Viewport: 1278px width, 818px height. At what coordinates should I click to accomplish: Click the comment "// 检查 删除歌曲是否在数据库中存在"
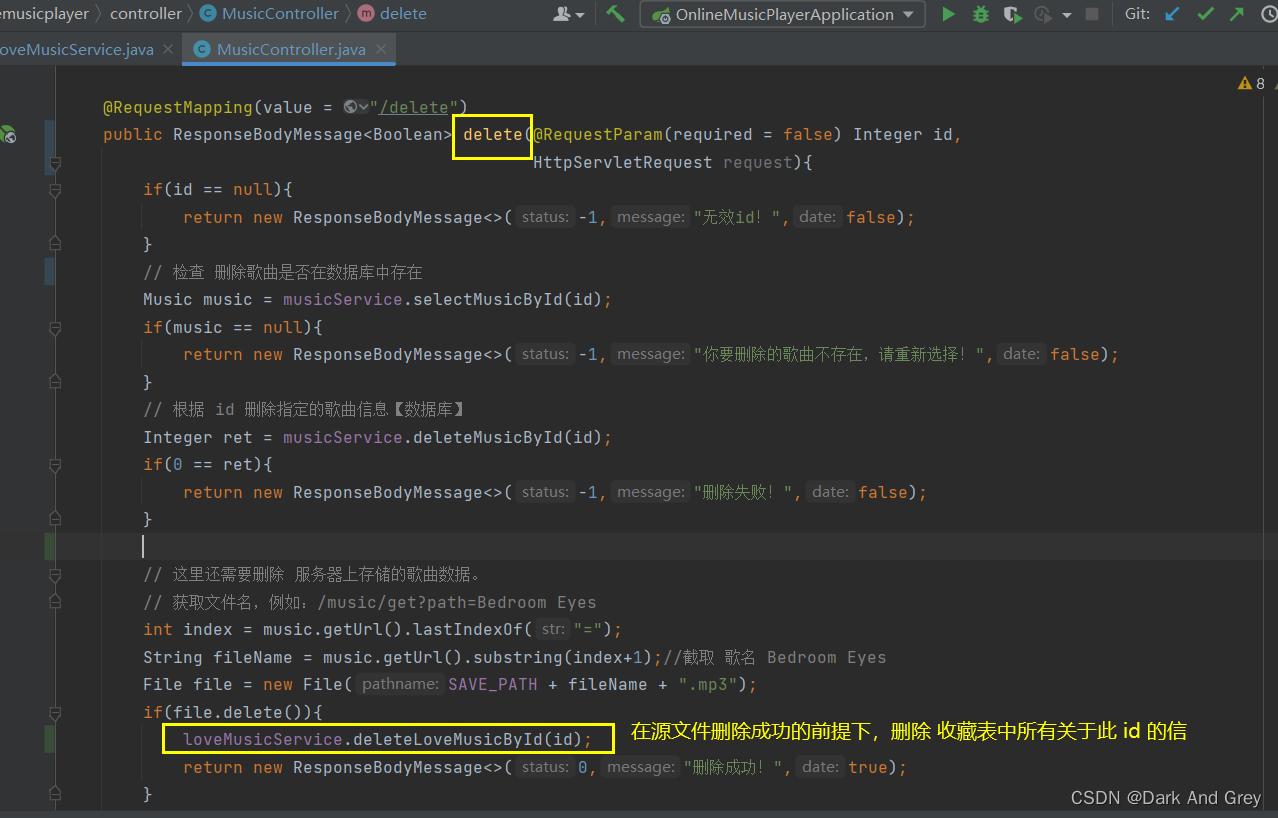(283, 272)
